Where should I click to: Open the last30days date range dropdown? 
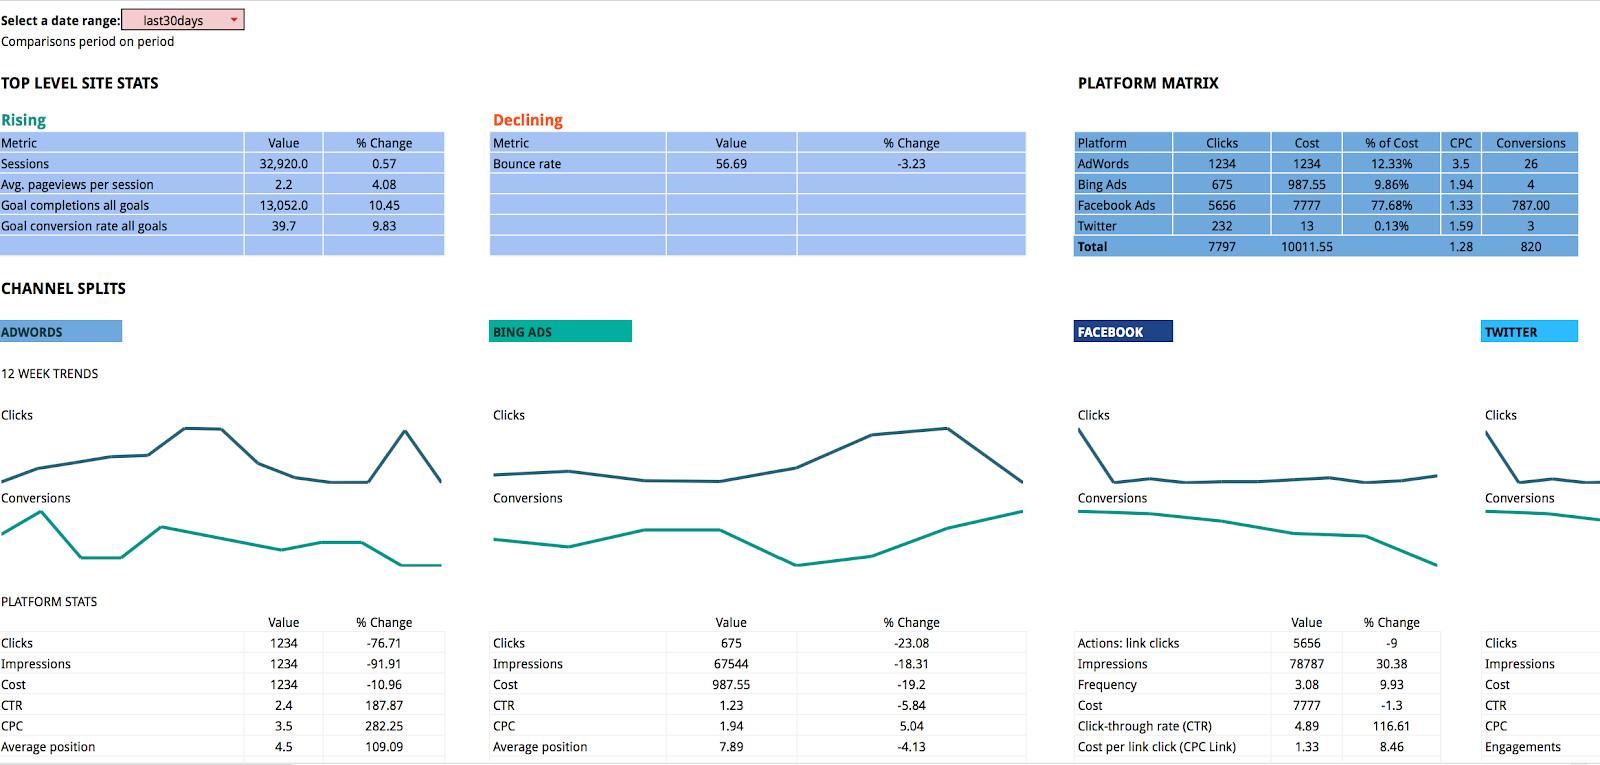click(x=173, y=20)
